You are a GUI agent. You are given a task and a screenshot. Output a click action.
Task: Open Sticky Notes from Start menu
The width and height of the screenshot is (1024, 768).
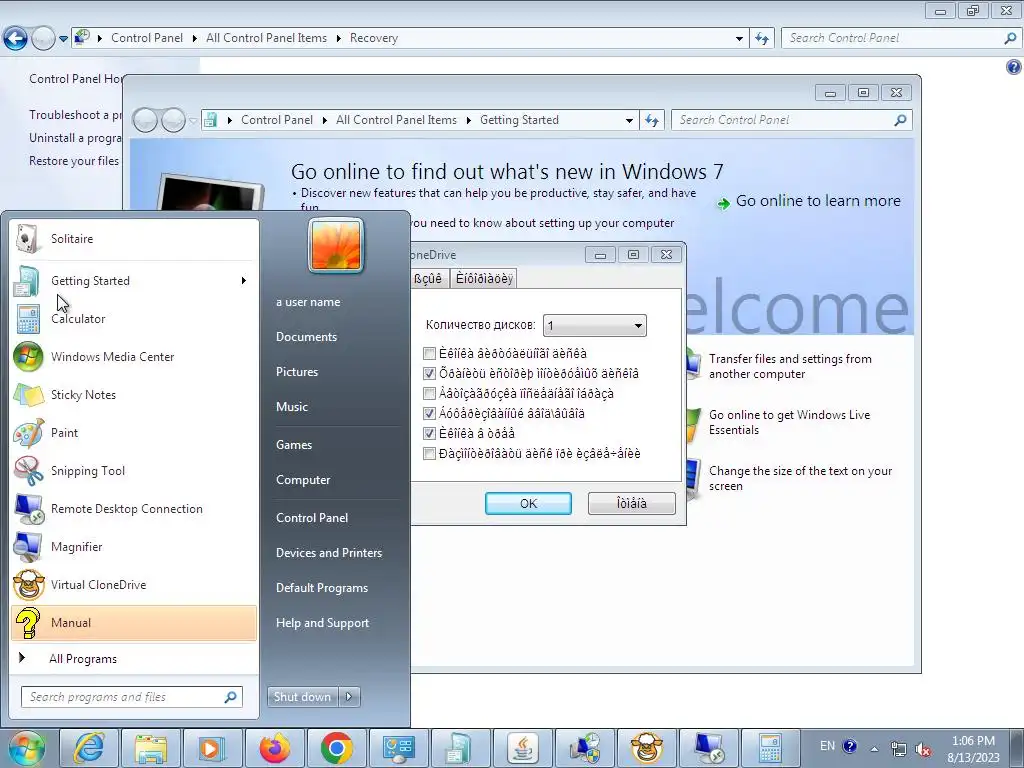pos(134,394)
